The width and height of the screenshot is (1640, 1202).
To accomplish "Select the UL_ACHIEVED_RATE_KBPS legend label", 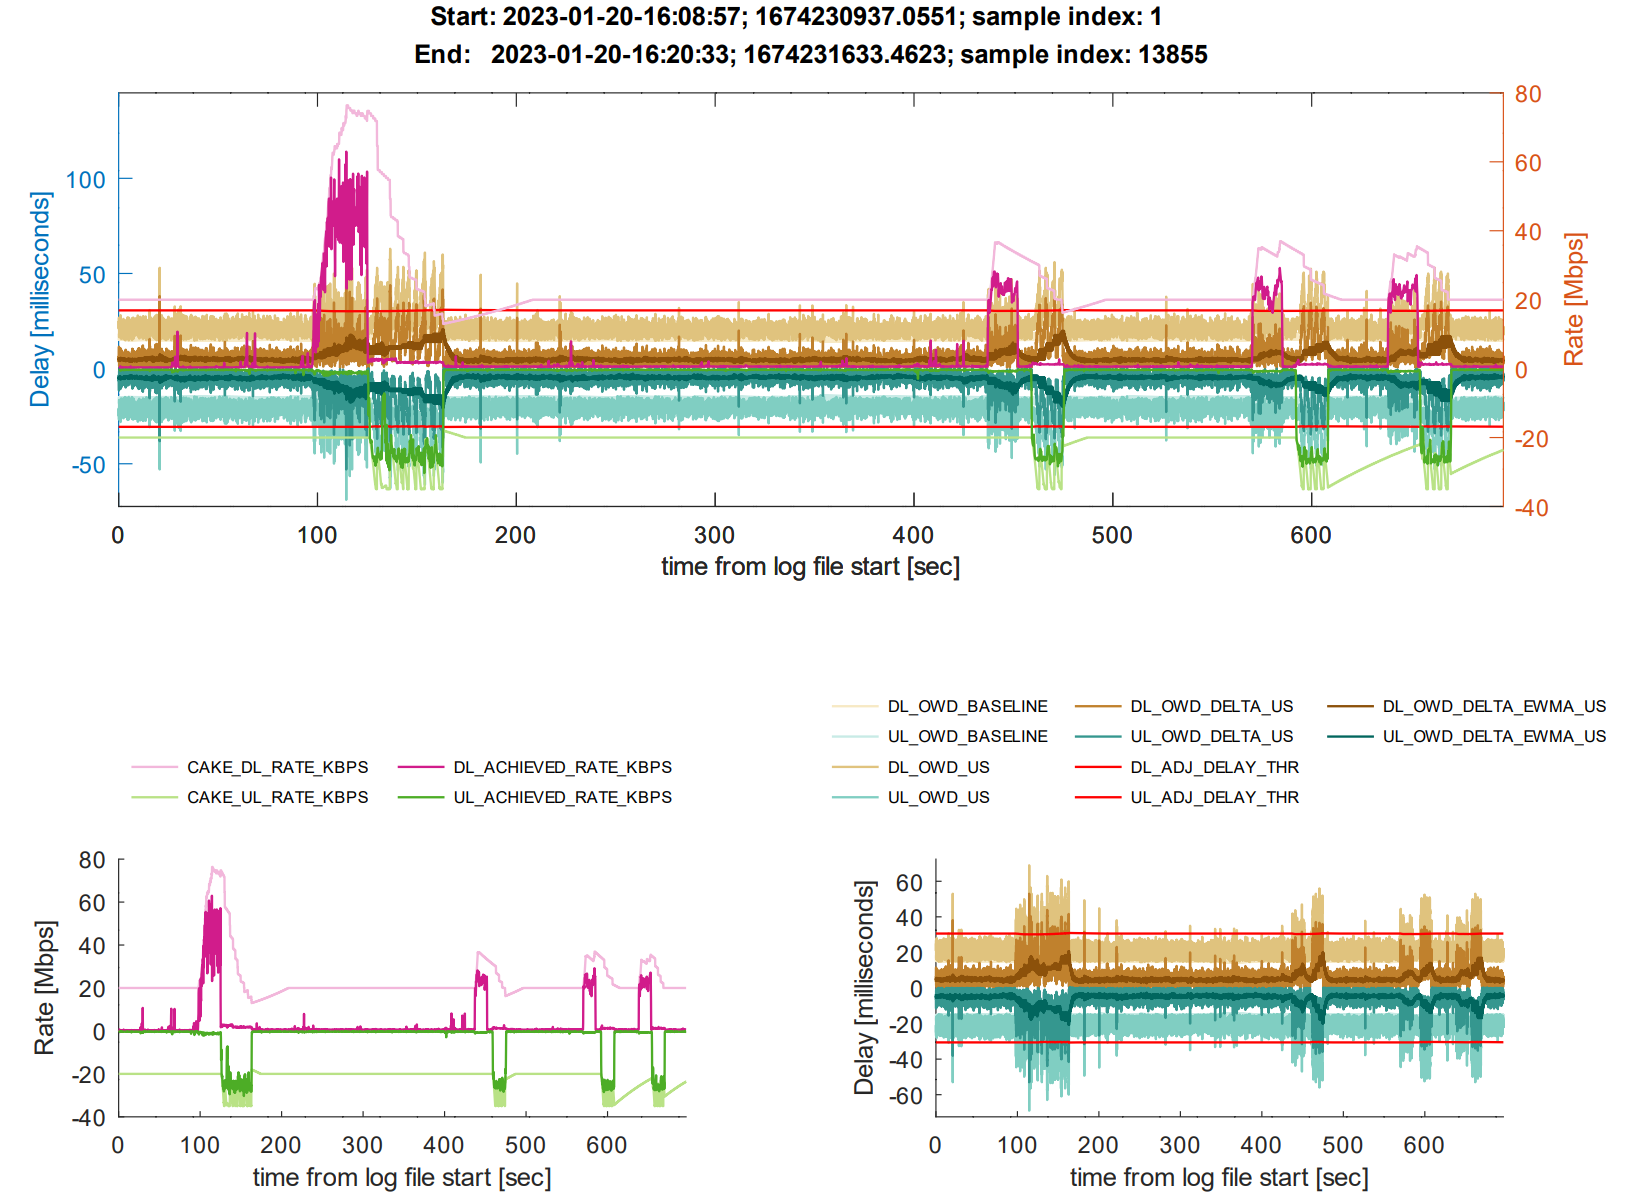I will coord(562,797).
